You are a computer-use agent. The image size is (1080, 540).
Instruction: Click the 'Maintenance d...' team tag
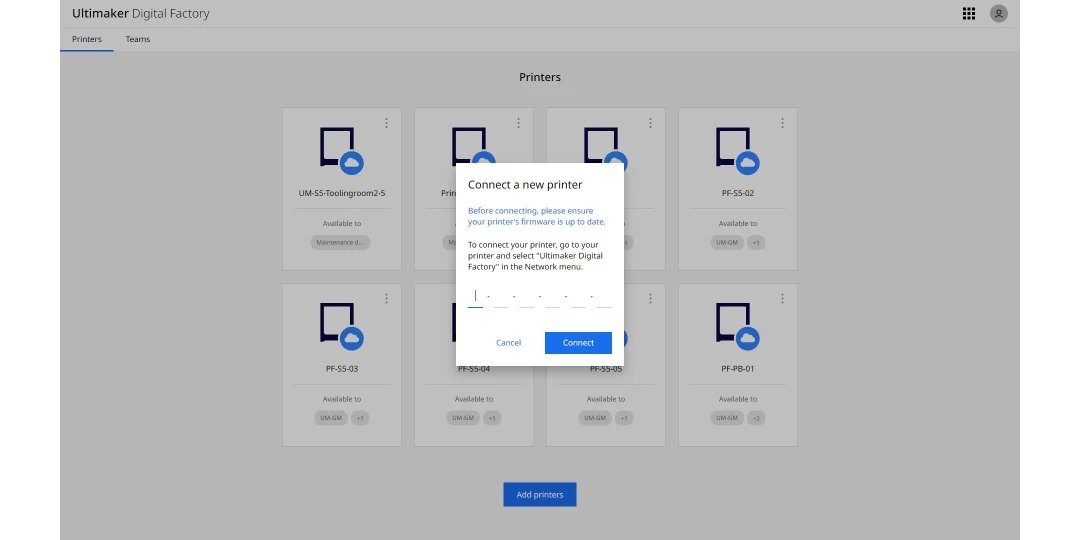(x=340, y=242)
